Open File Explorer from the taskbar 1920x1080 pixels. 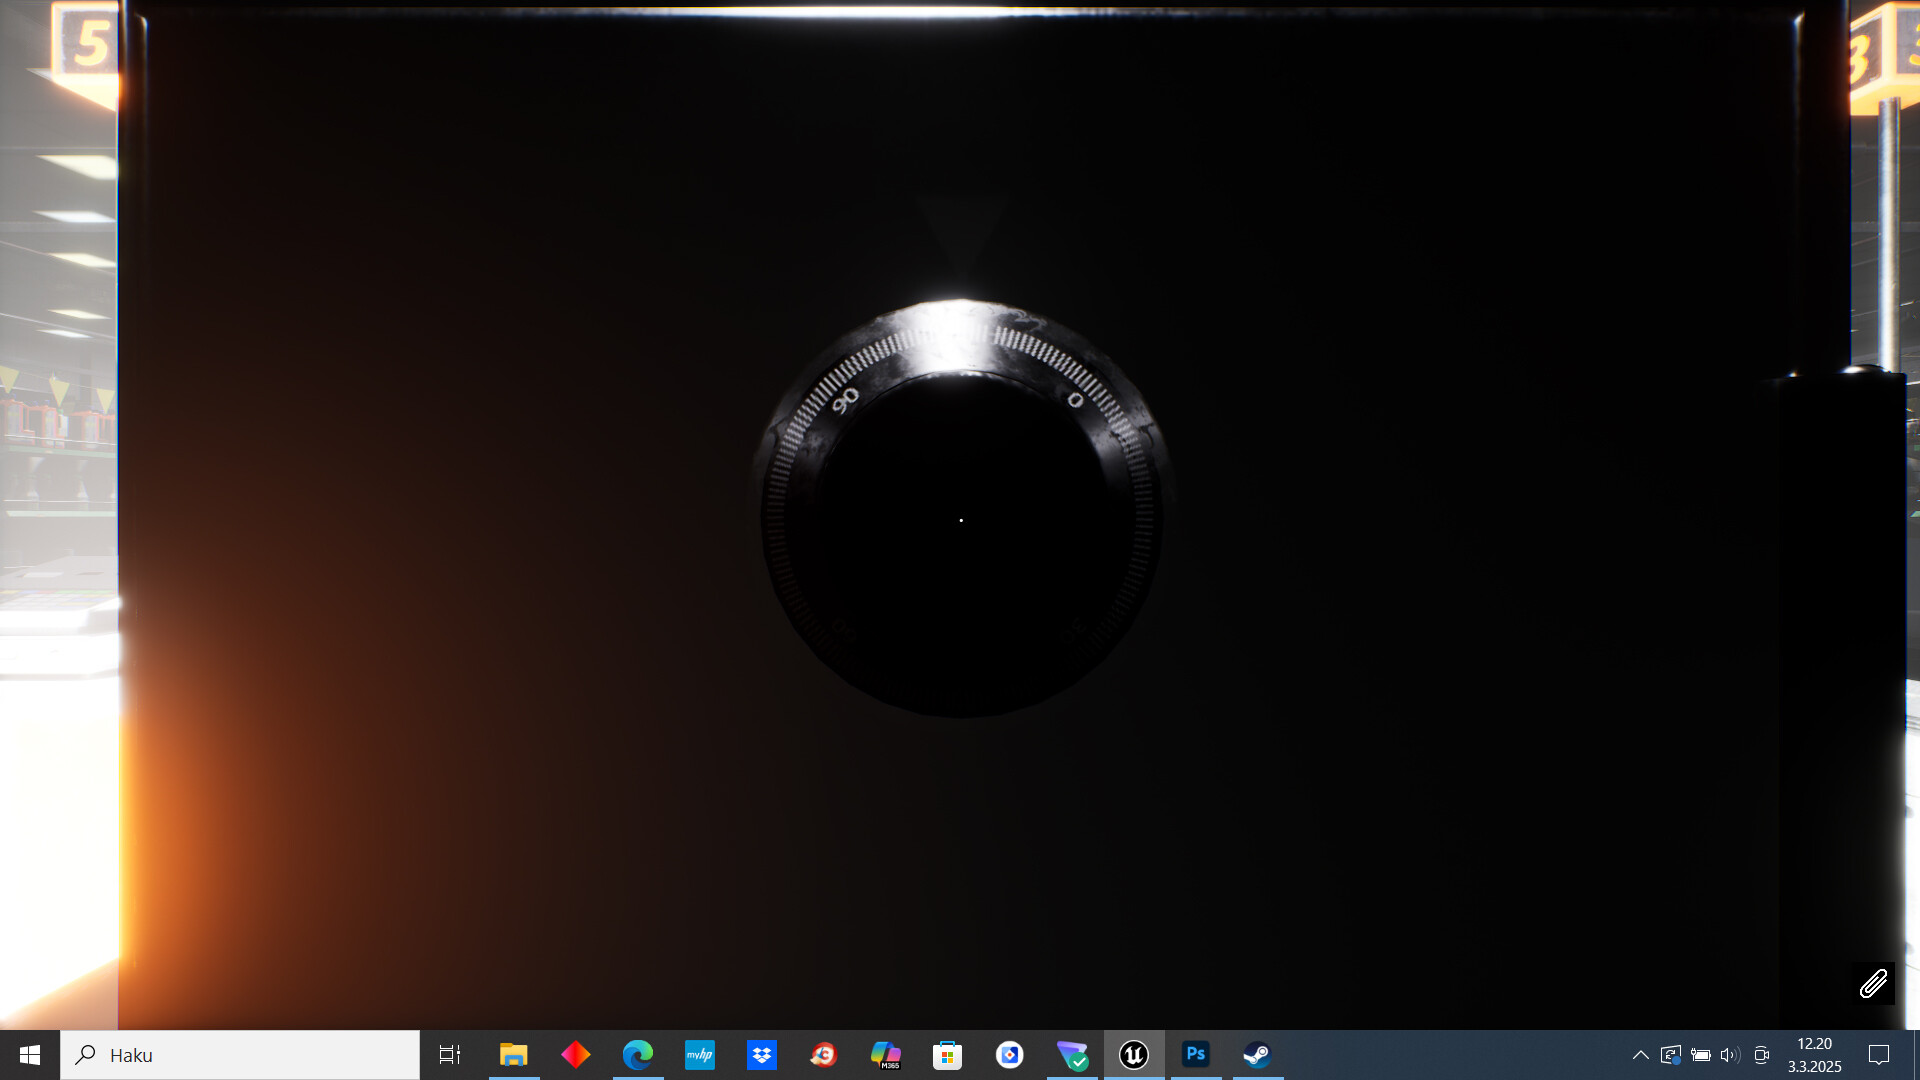point(514,1054)
